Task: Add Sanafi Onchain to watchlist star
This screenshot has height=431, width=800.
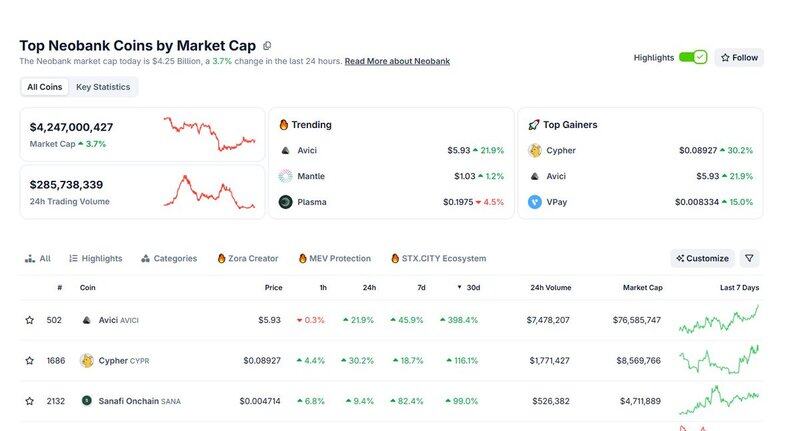Action: [30, 401]
